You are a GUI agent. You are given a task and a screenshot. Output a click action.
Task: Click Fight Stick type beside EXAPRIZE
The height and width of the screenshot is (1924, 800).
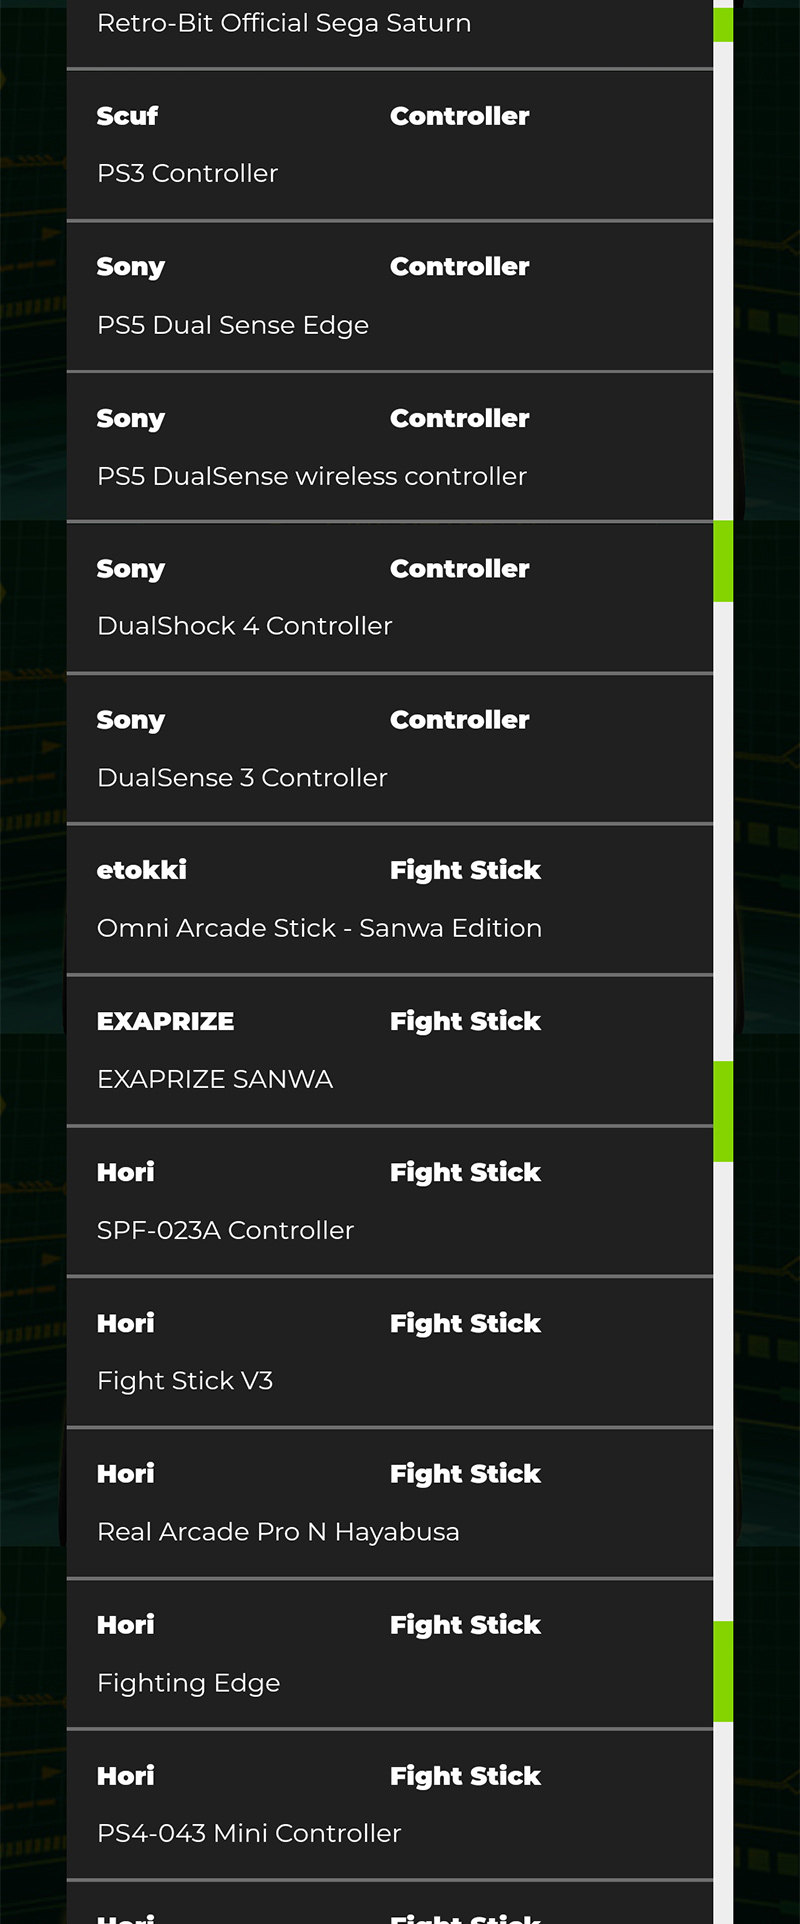tap(465, 1021)
